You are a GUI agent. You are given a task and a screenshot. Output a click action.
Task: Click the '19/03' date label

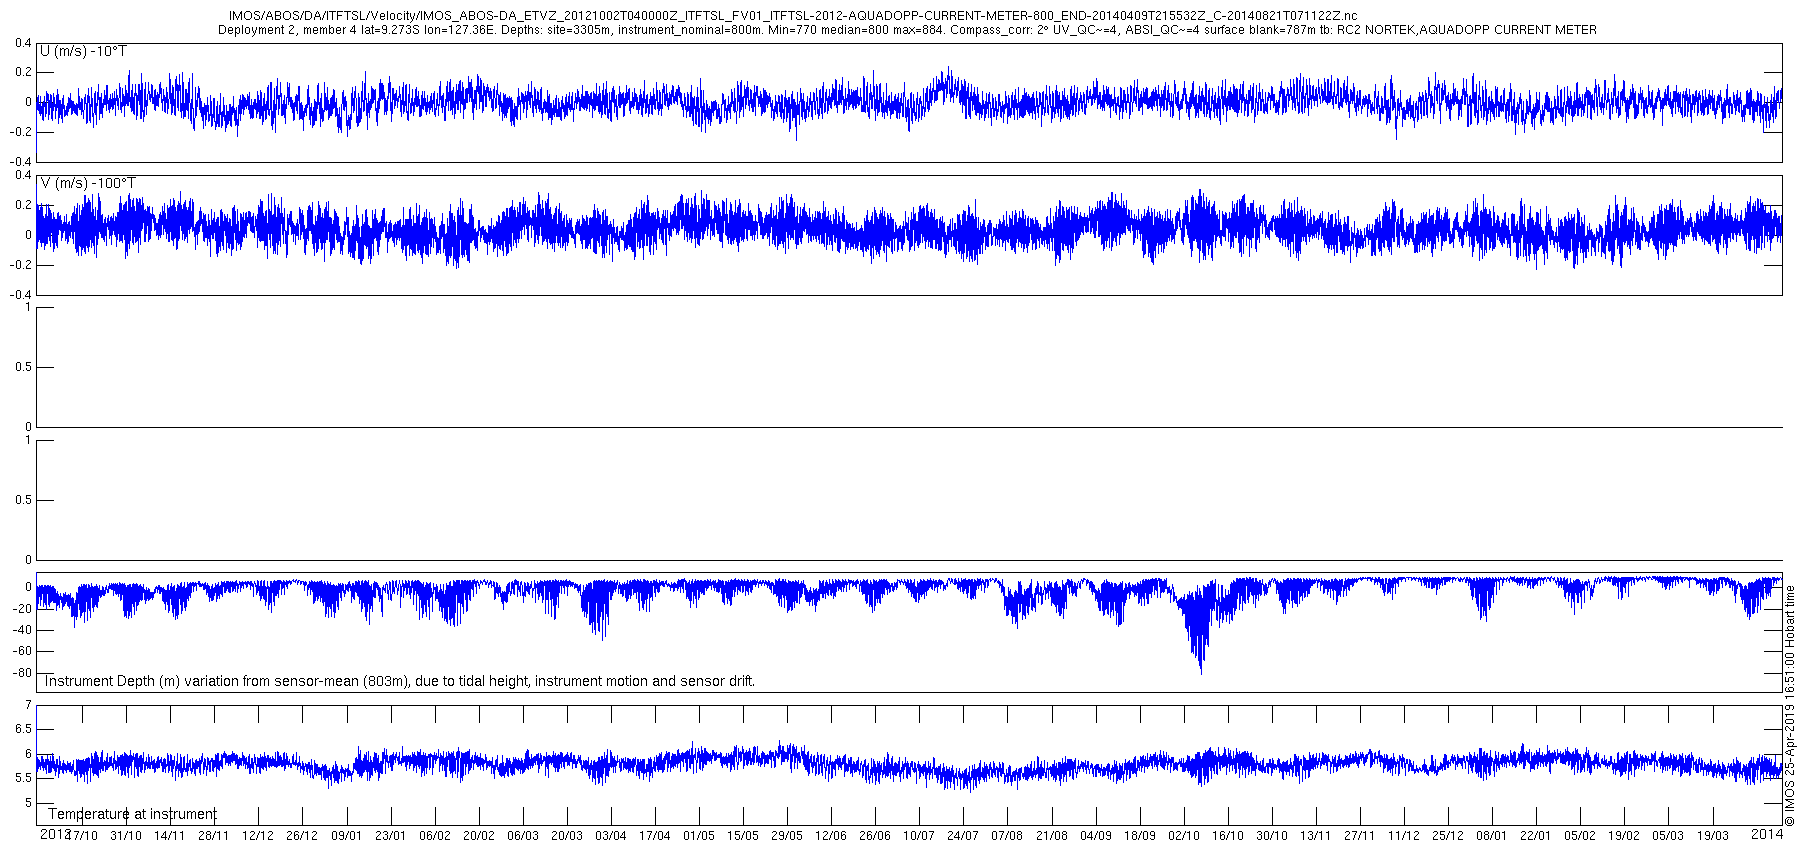(1711, 836)
